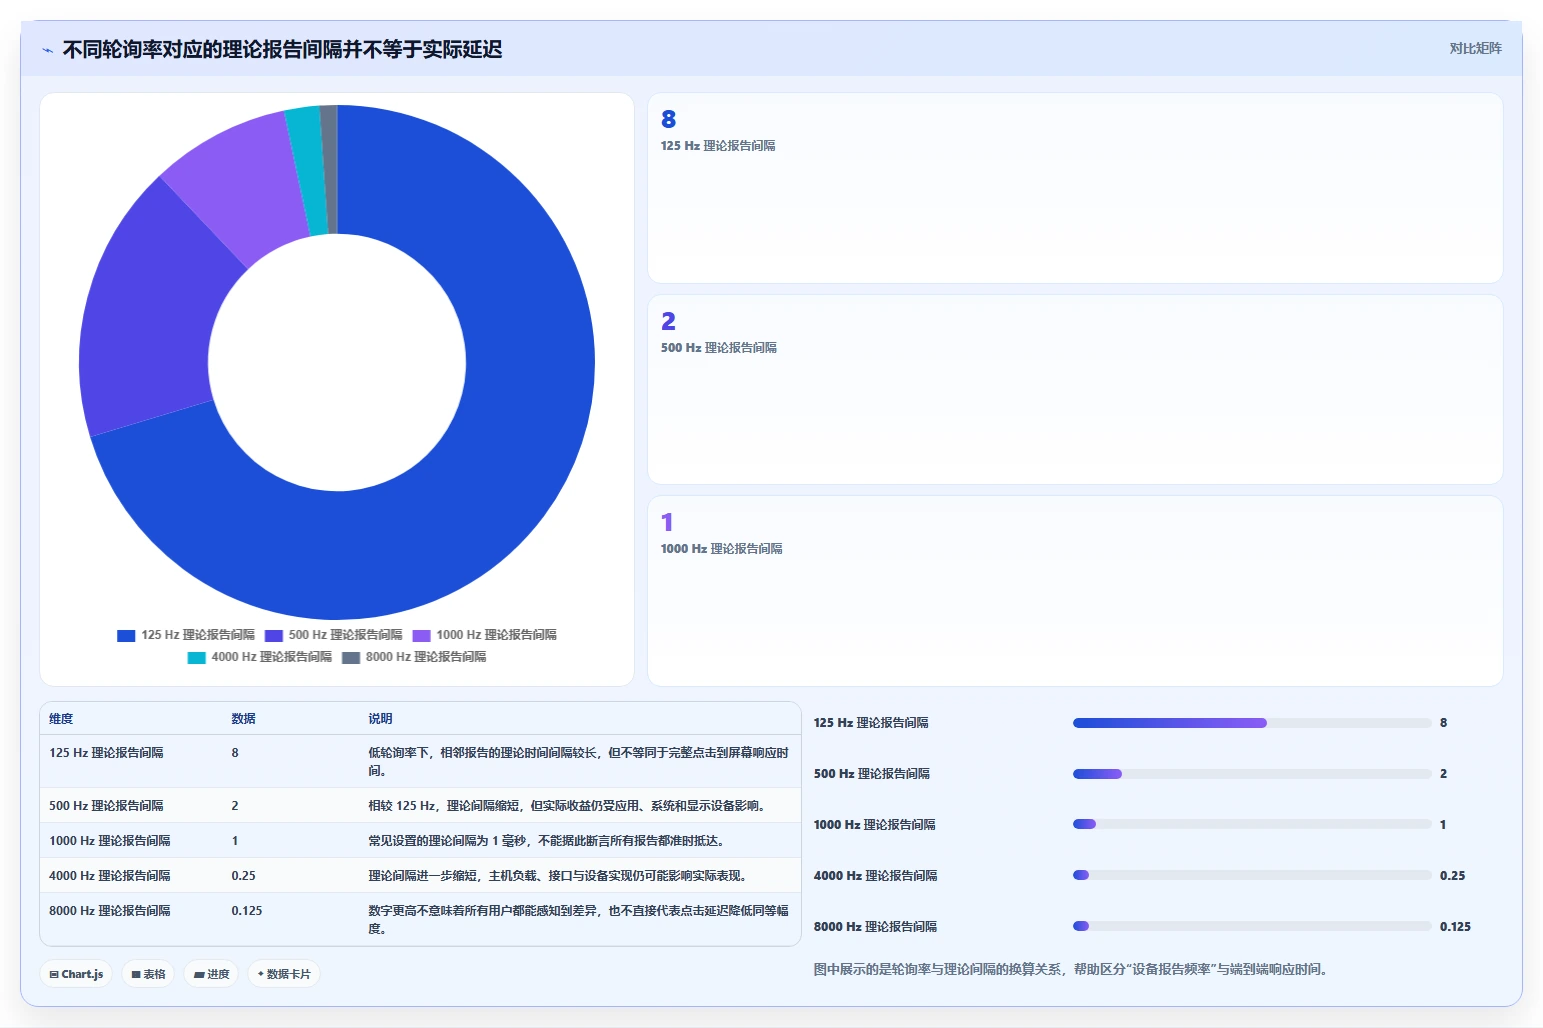Image resolution: width=1543 pixels, height=1028 pixels.
Task: Click the 125 Hz progress row label
Action: click(871, 723)
